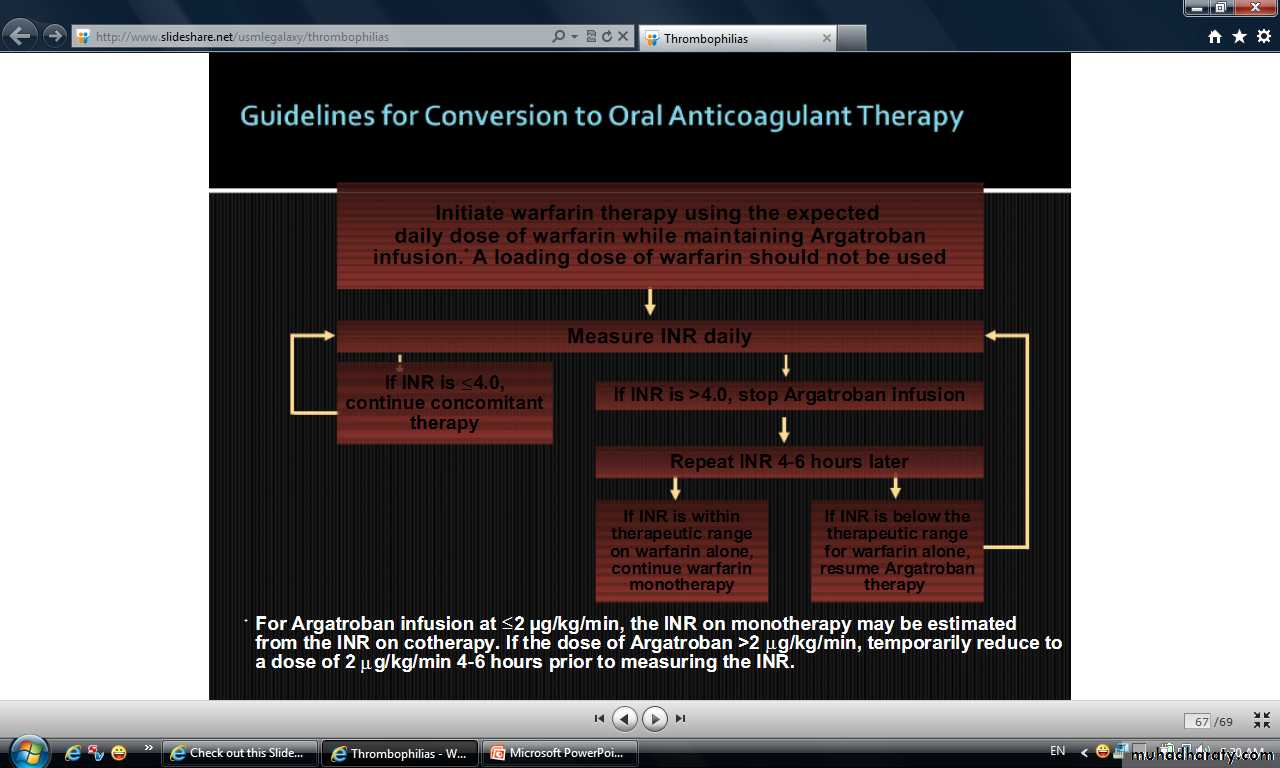
Task: Open a new blank browser tab
Action: tap(851, 38)
